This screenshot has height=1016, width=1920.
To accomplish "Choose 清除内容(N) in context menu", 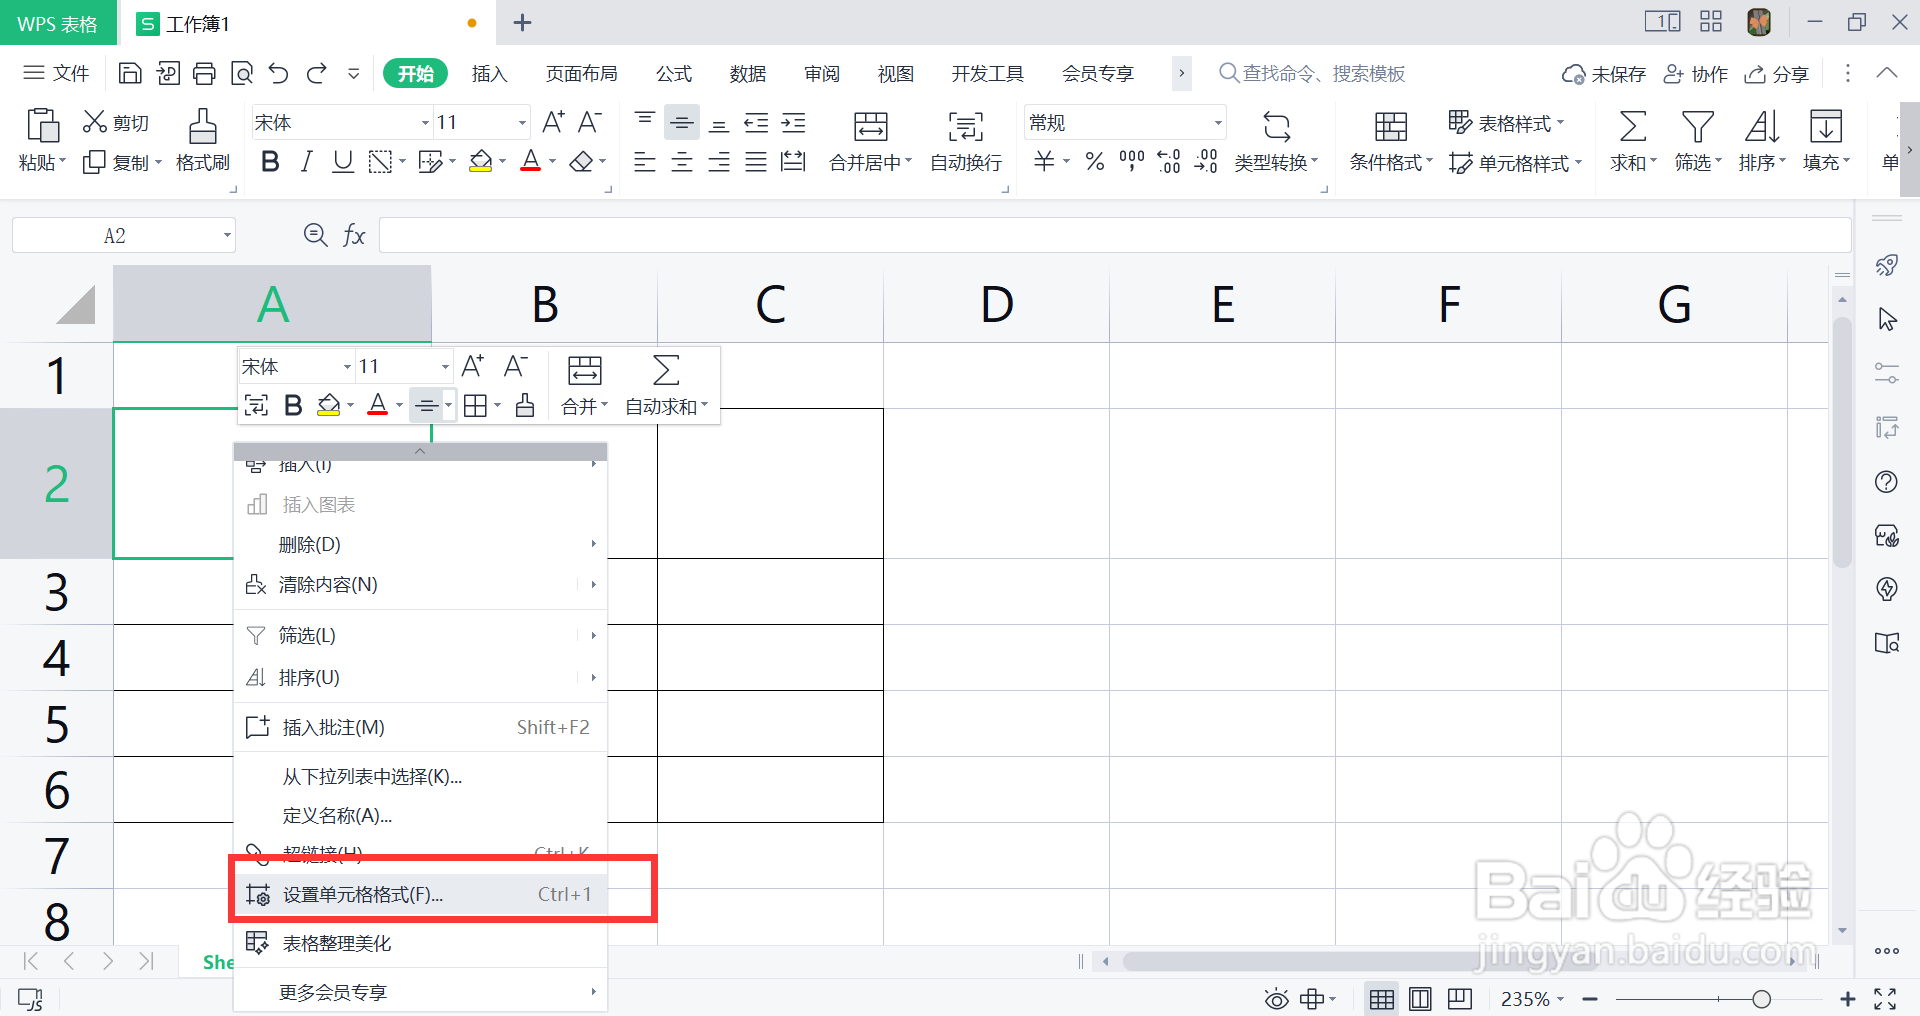I will [420, 584].
